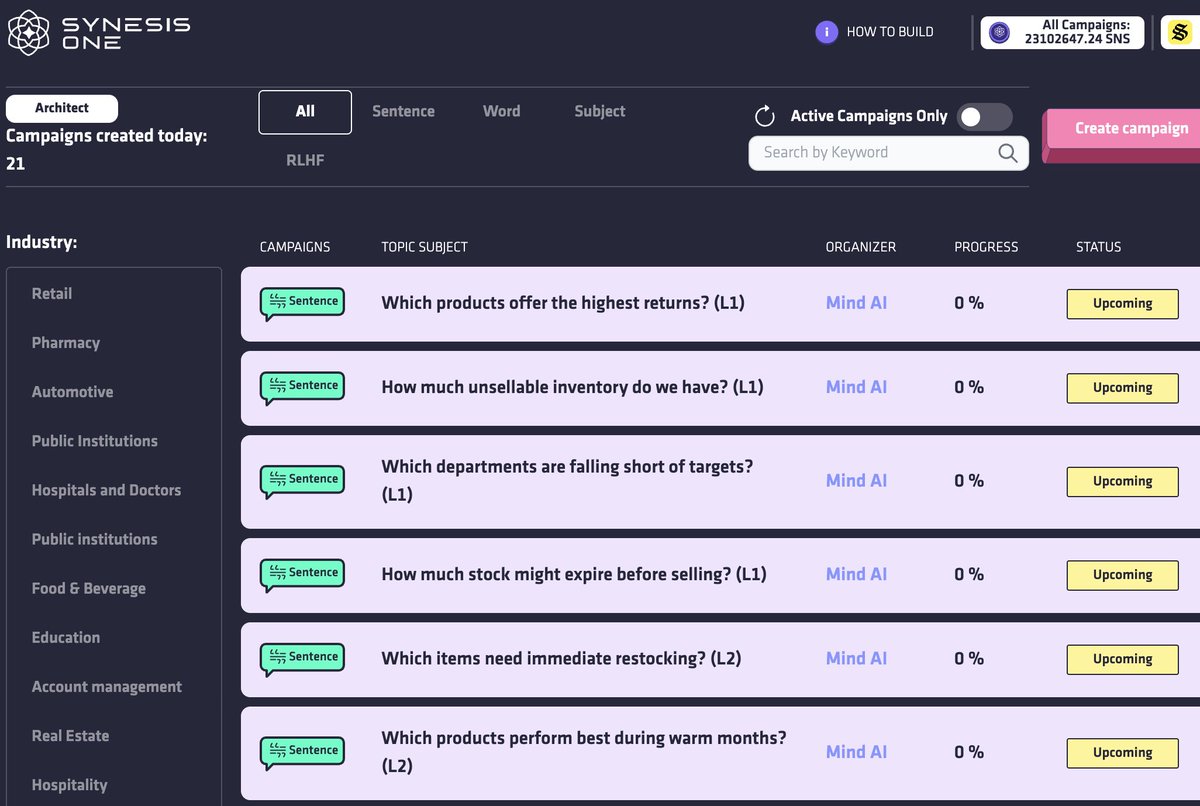Click the Sentence icon on the highest returns campaign
The height and width of the screenshot is (806, 1200).
[x=302, y=299]
